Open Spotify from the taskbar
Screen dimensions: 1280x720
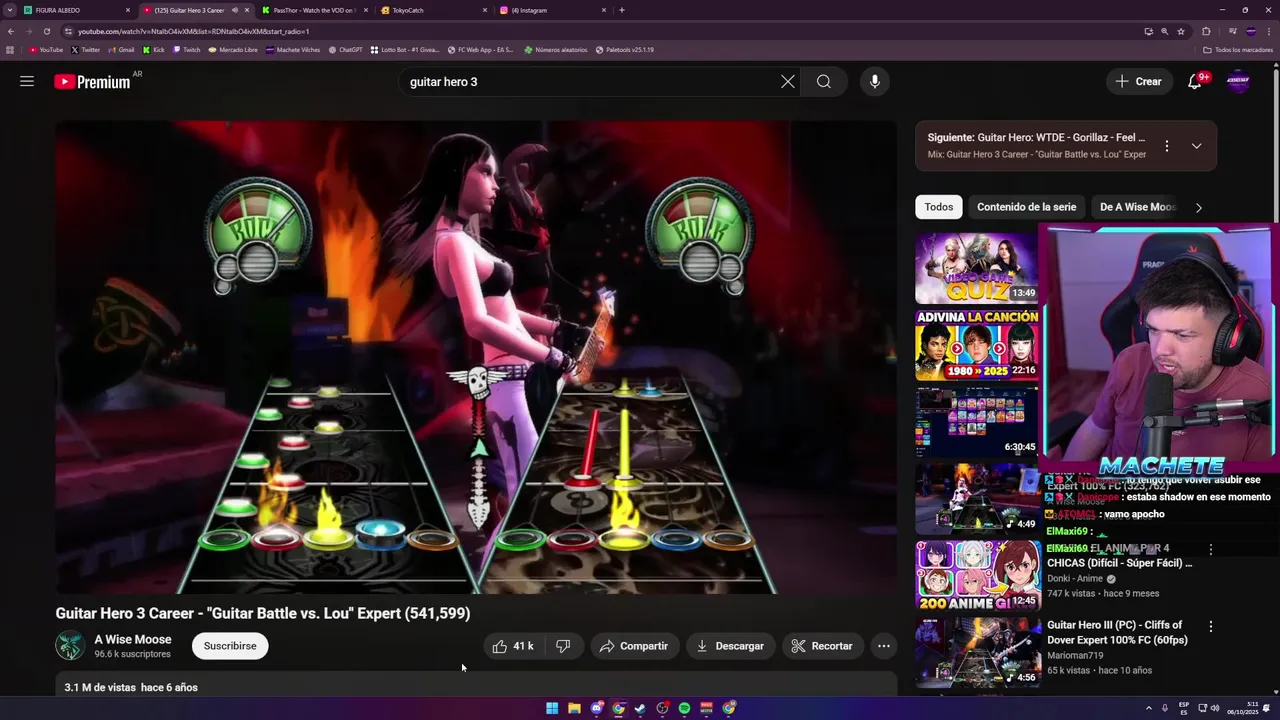pyautogui.click(x=684, y=708)
